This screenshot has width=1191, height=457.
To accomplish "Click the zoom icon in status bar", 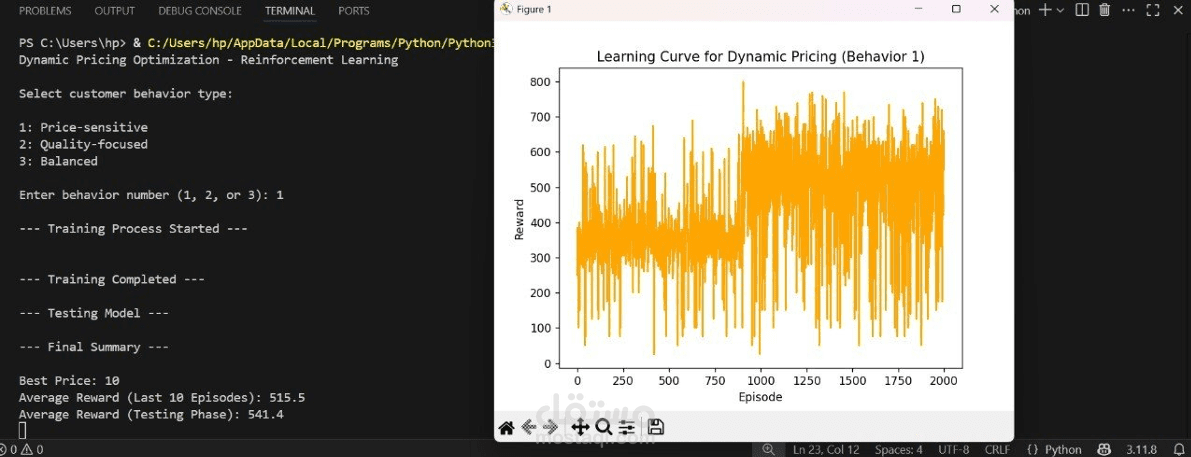I will [x=769, y=449].
